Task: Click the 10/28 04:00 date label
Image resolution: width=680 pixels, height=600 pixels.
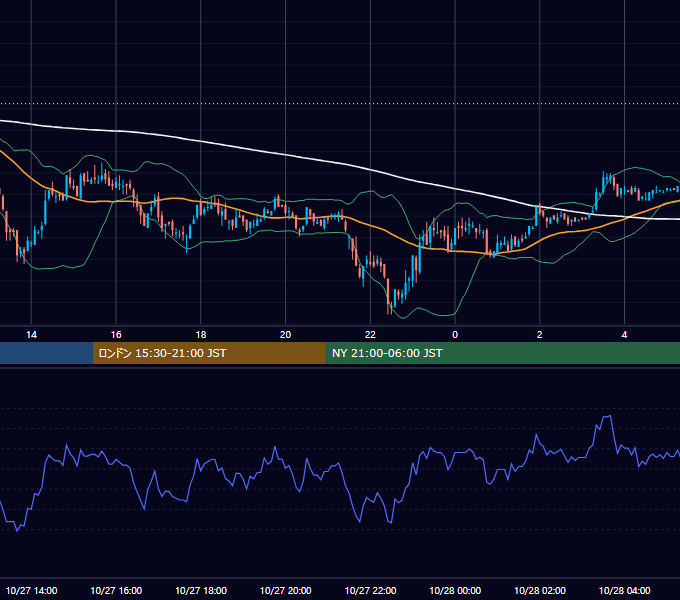Action: coord(624,590)
